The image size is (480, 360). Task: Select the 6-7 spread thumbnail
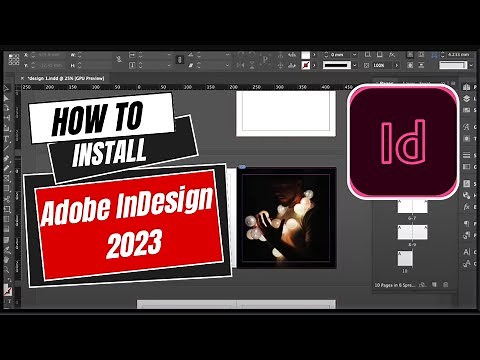[x=412, y=206]
